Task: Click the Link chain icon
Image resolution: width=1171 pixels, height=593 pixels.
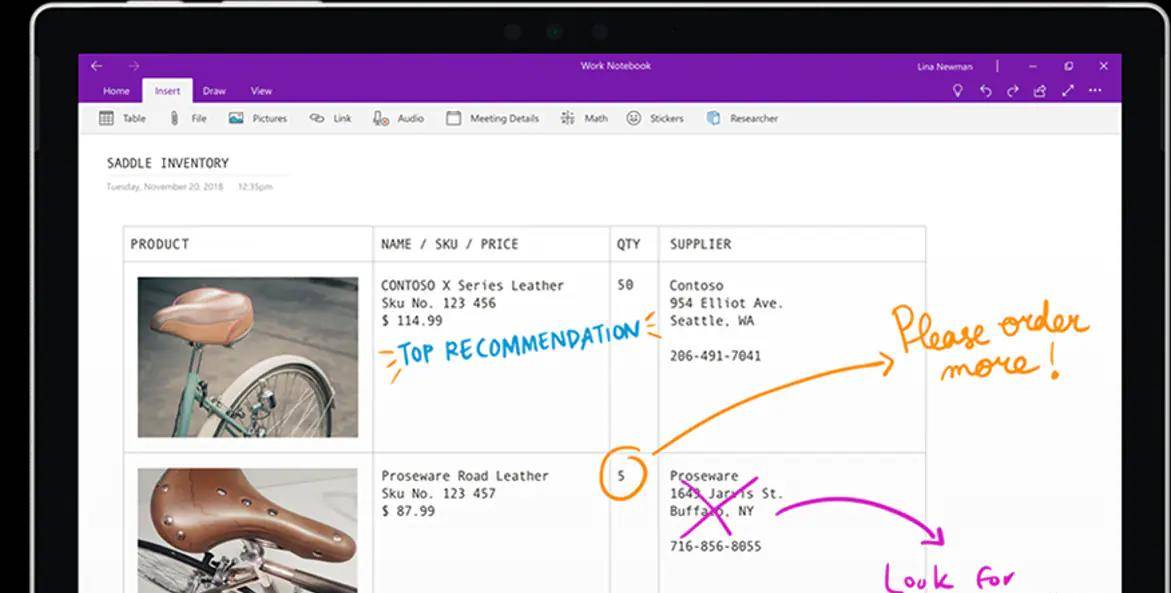Action: click(x=317, y=118)
